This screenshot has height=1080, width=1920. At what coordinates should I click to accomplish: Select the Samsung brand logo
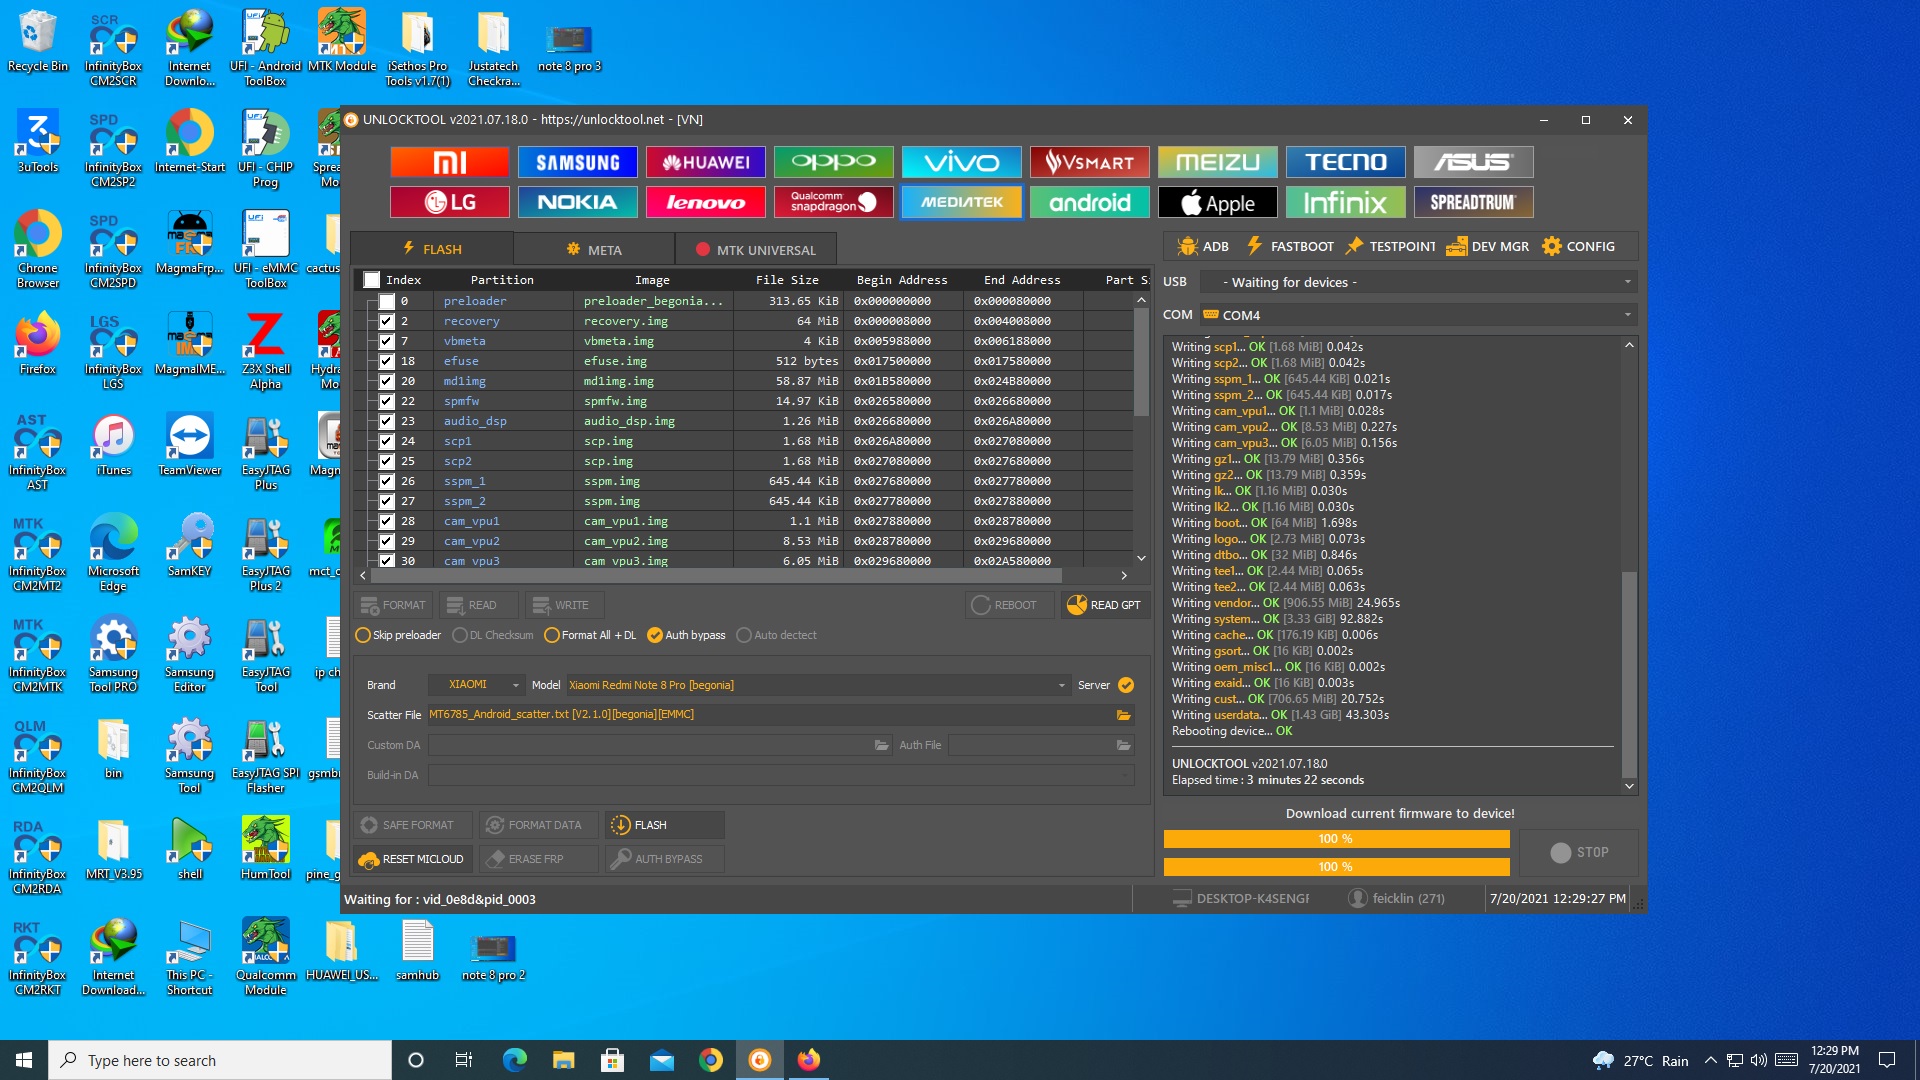pyautogui.click(x=577, y=162)
